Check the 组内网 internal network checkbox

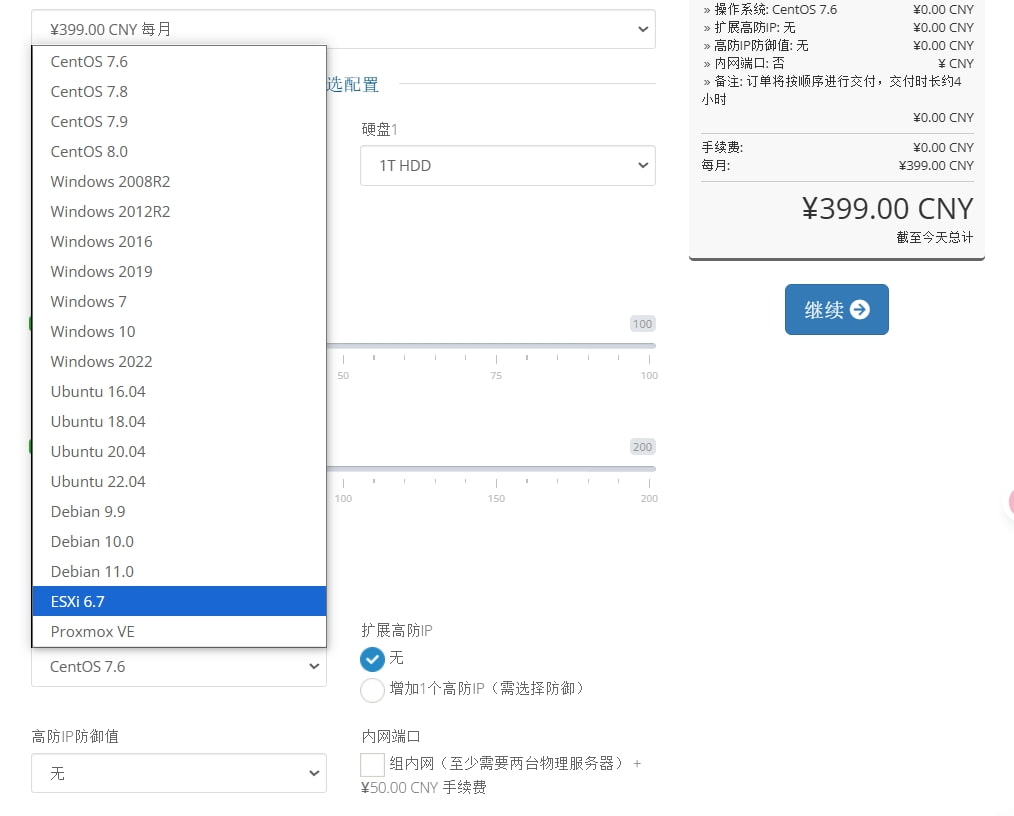(372, 764)
